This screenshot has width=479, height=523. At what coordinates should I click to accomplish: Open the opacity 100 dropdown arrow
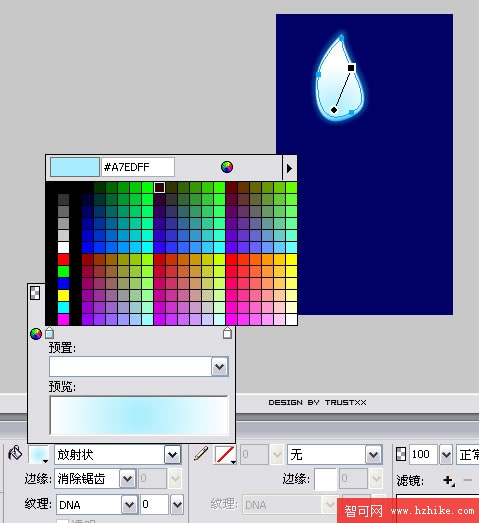(x=446, y=454)
